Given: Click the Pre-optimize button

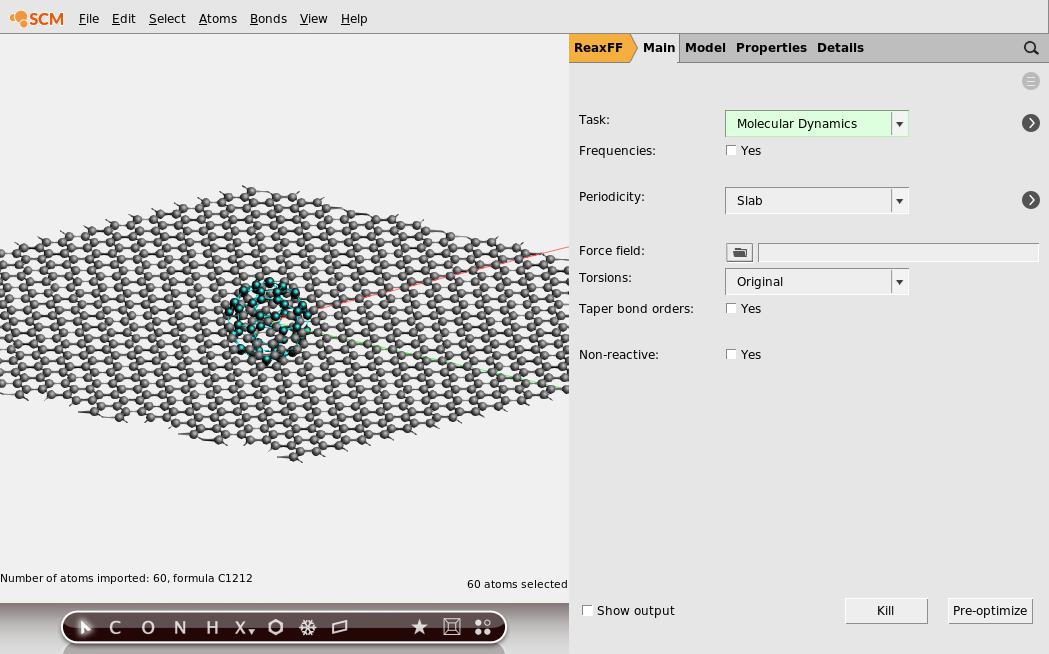Looking at the screenshot, I should [x=990, y=610].
